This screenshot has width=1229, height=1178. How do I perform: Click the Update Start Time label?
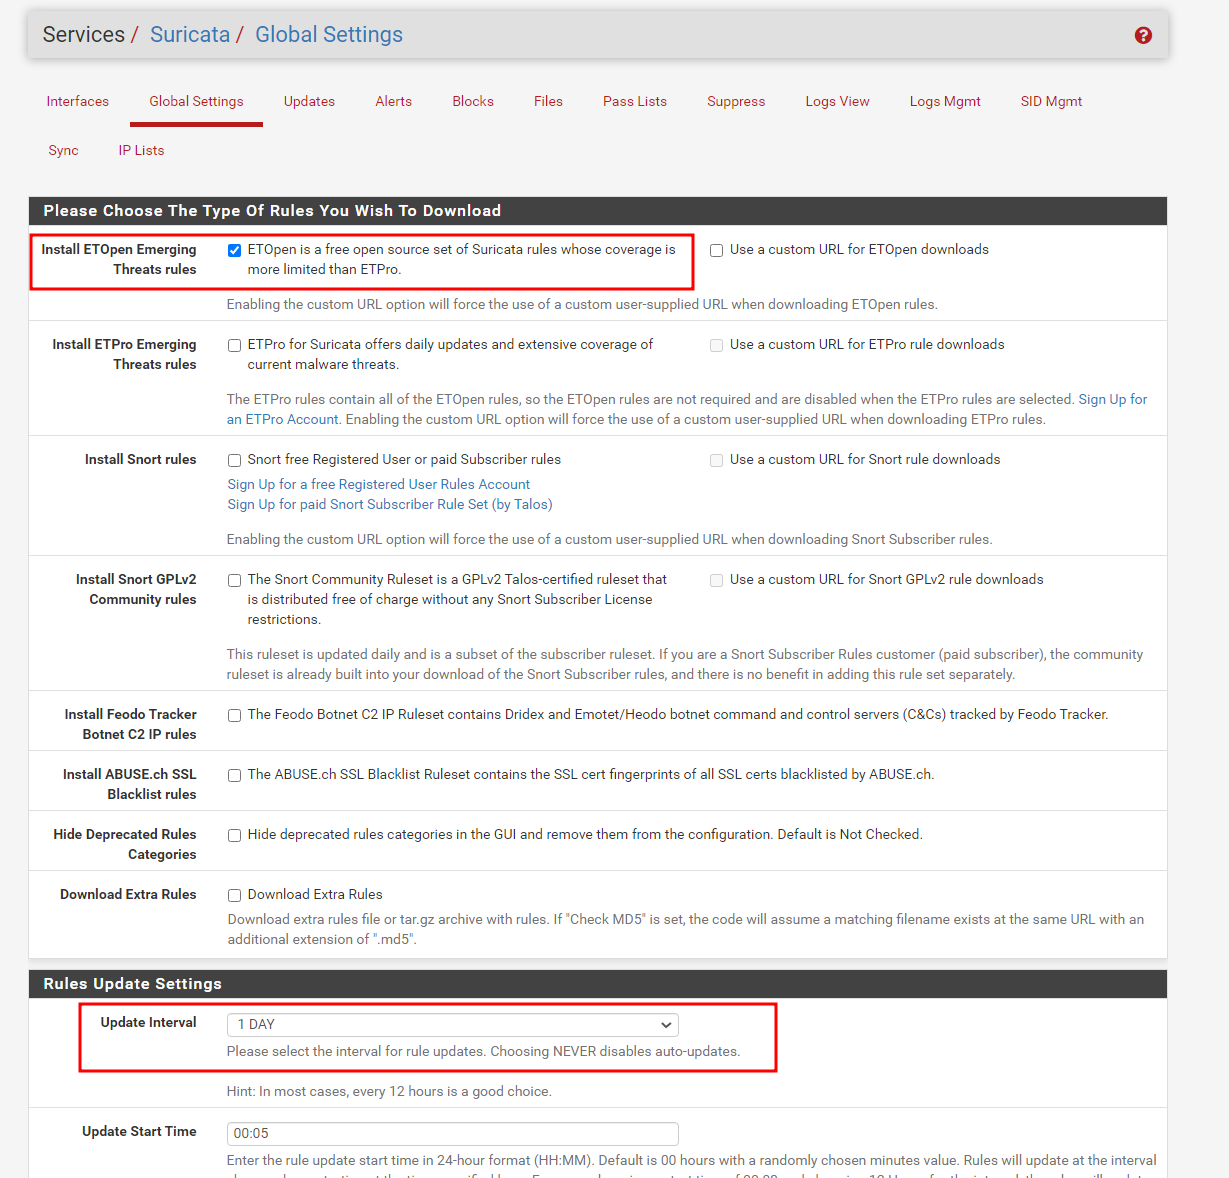click(139, 1131)
